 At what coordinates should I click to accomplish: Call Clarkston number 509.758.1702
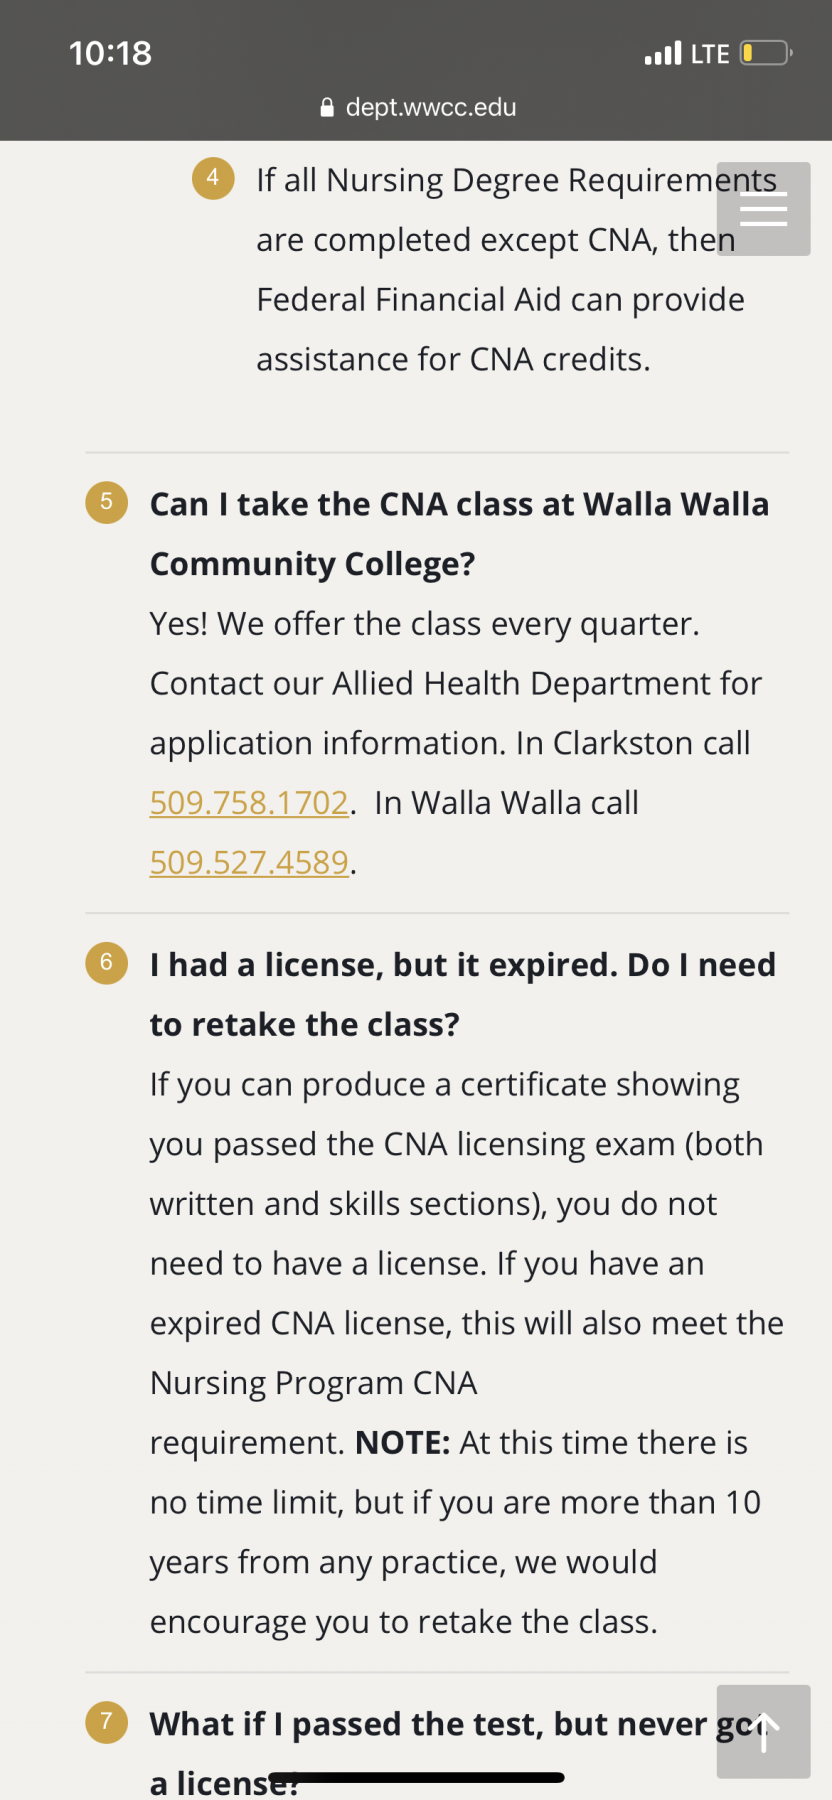(x=249, y=803)
